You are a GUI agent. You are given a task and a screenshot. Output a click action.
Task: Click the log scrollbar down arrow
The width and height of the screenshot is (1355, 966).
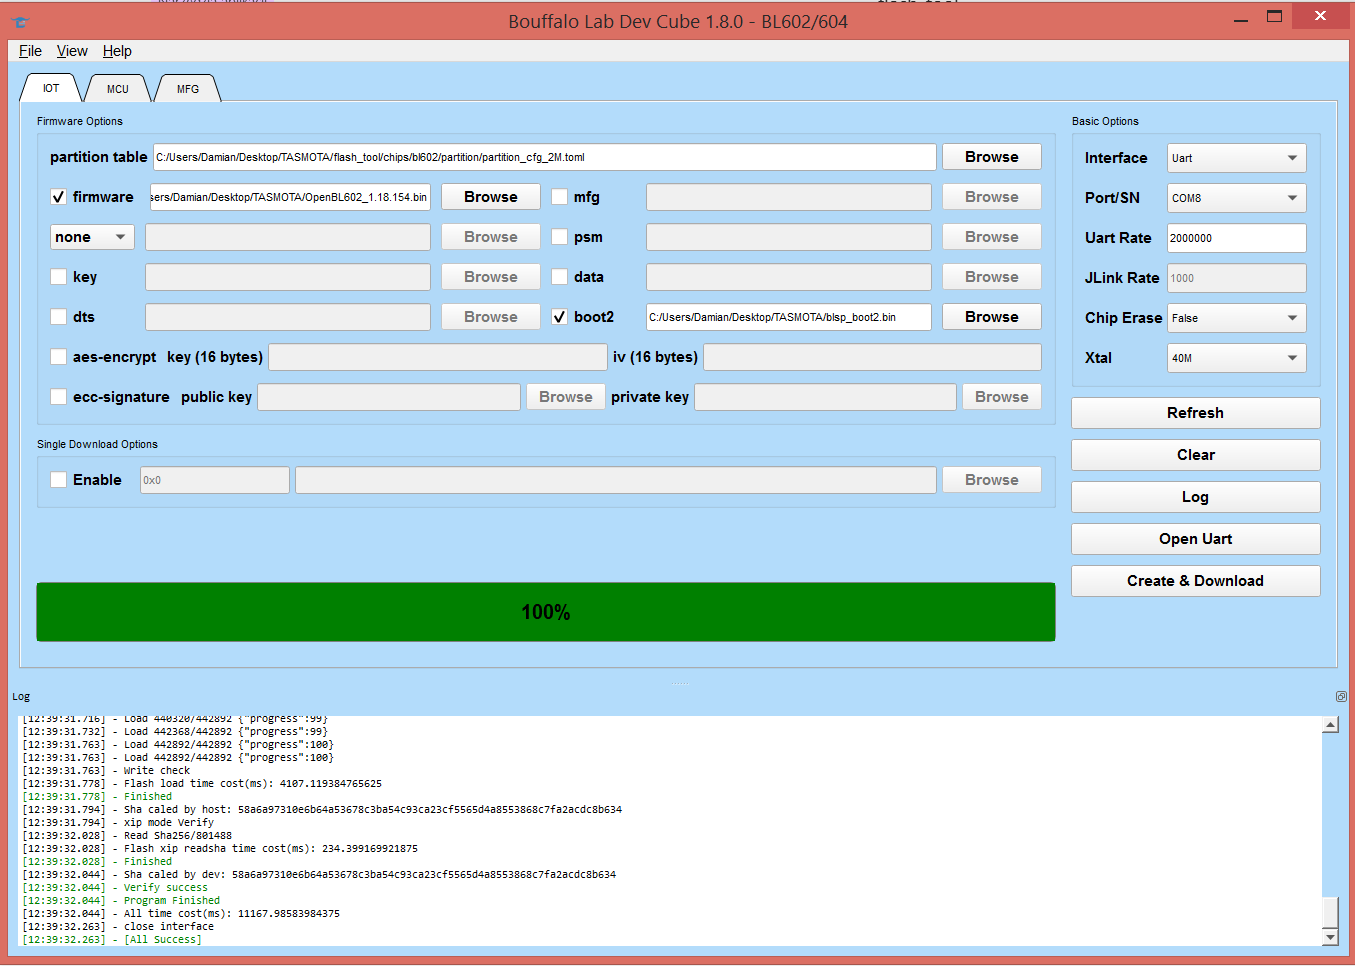(x=1330, y=937)
